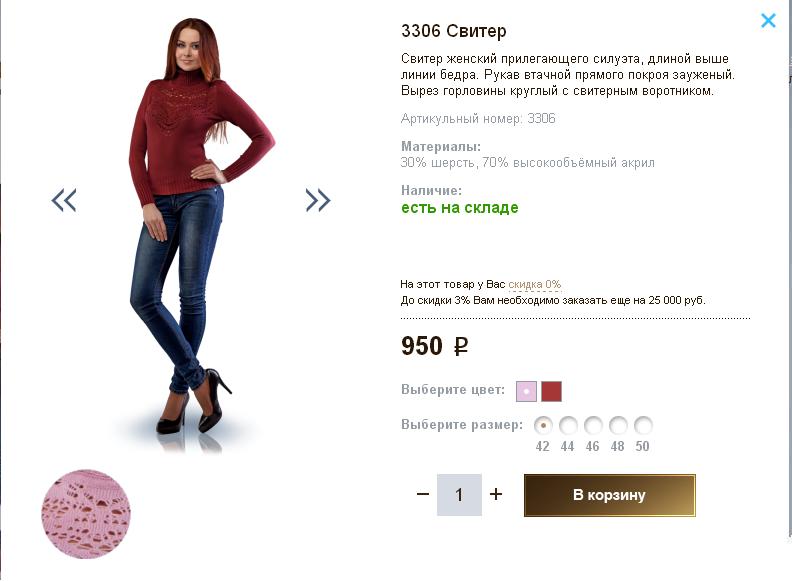The height and width of the screenshot is (581, 792).
Task: Select size 42 radio button
Action: click(543, 425)
